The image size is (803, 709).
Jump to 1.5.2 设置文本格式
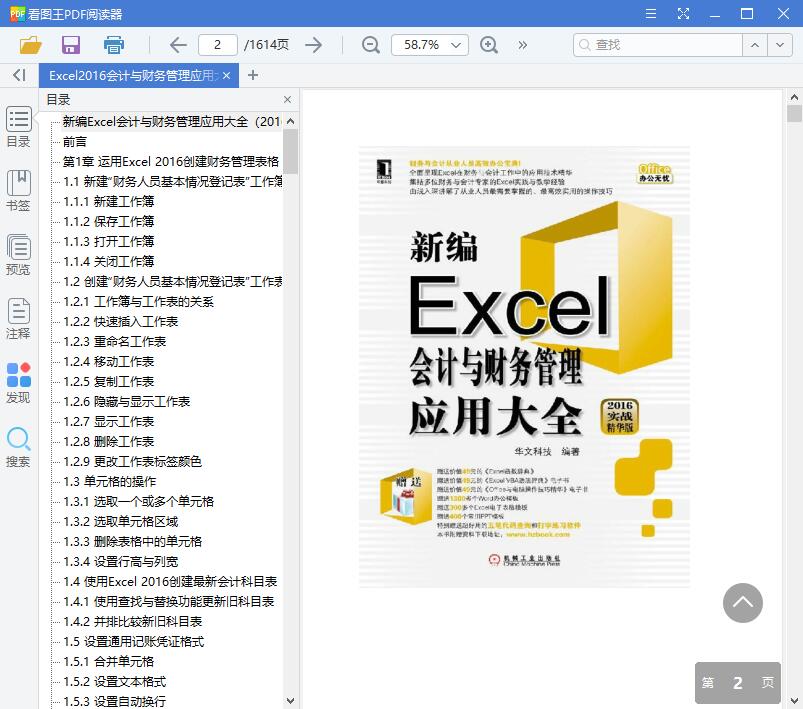coord(115,681)
